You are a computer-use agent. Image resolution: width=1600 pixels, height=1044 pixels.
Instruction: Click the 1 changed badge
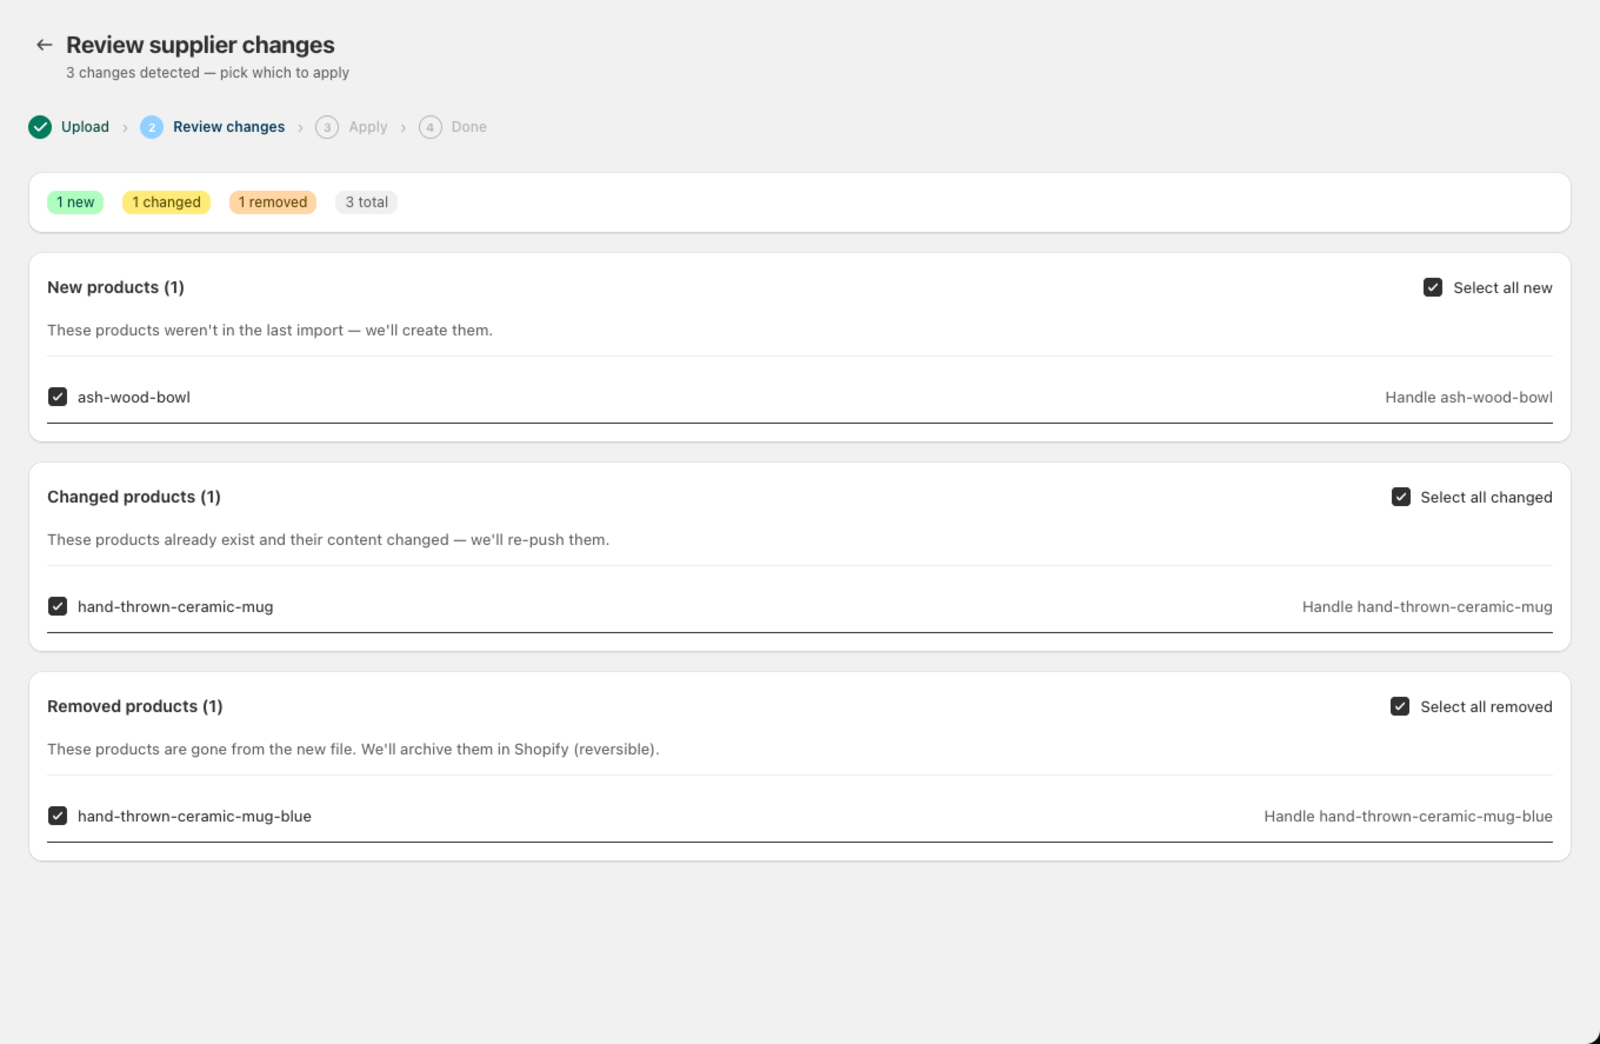(x=166, y=202)
